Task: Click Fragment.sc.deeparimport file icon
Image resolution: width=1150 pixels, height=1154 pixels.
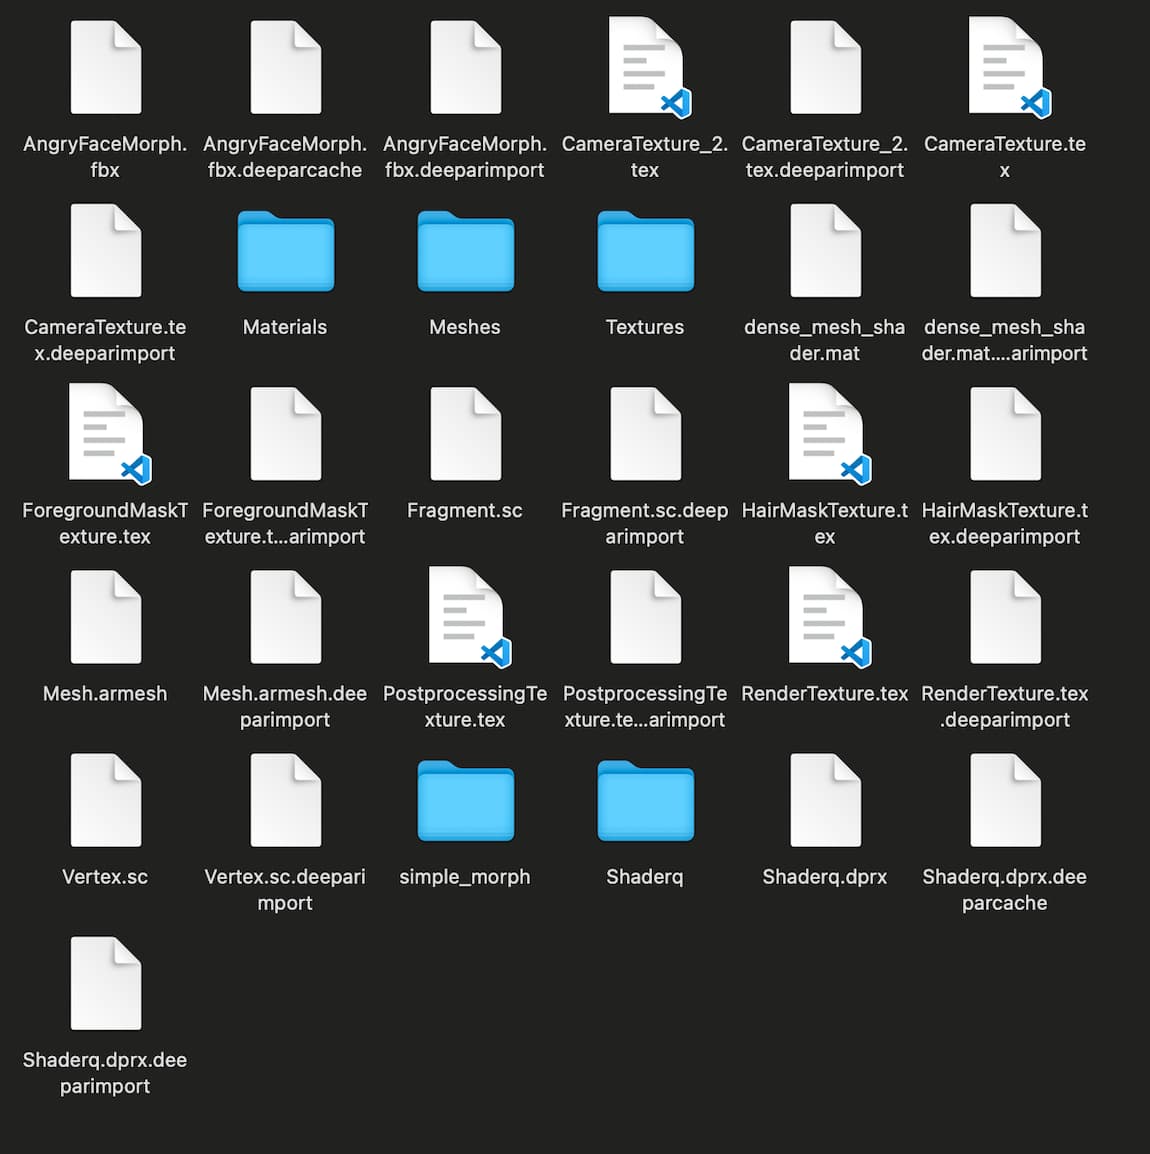Action: (x=645, y=433)
